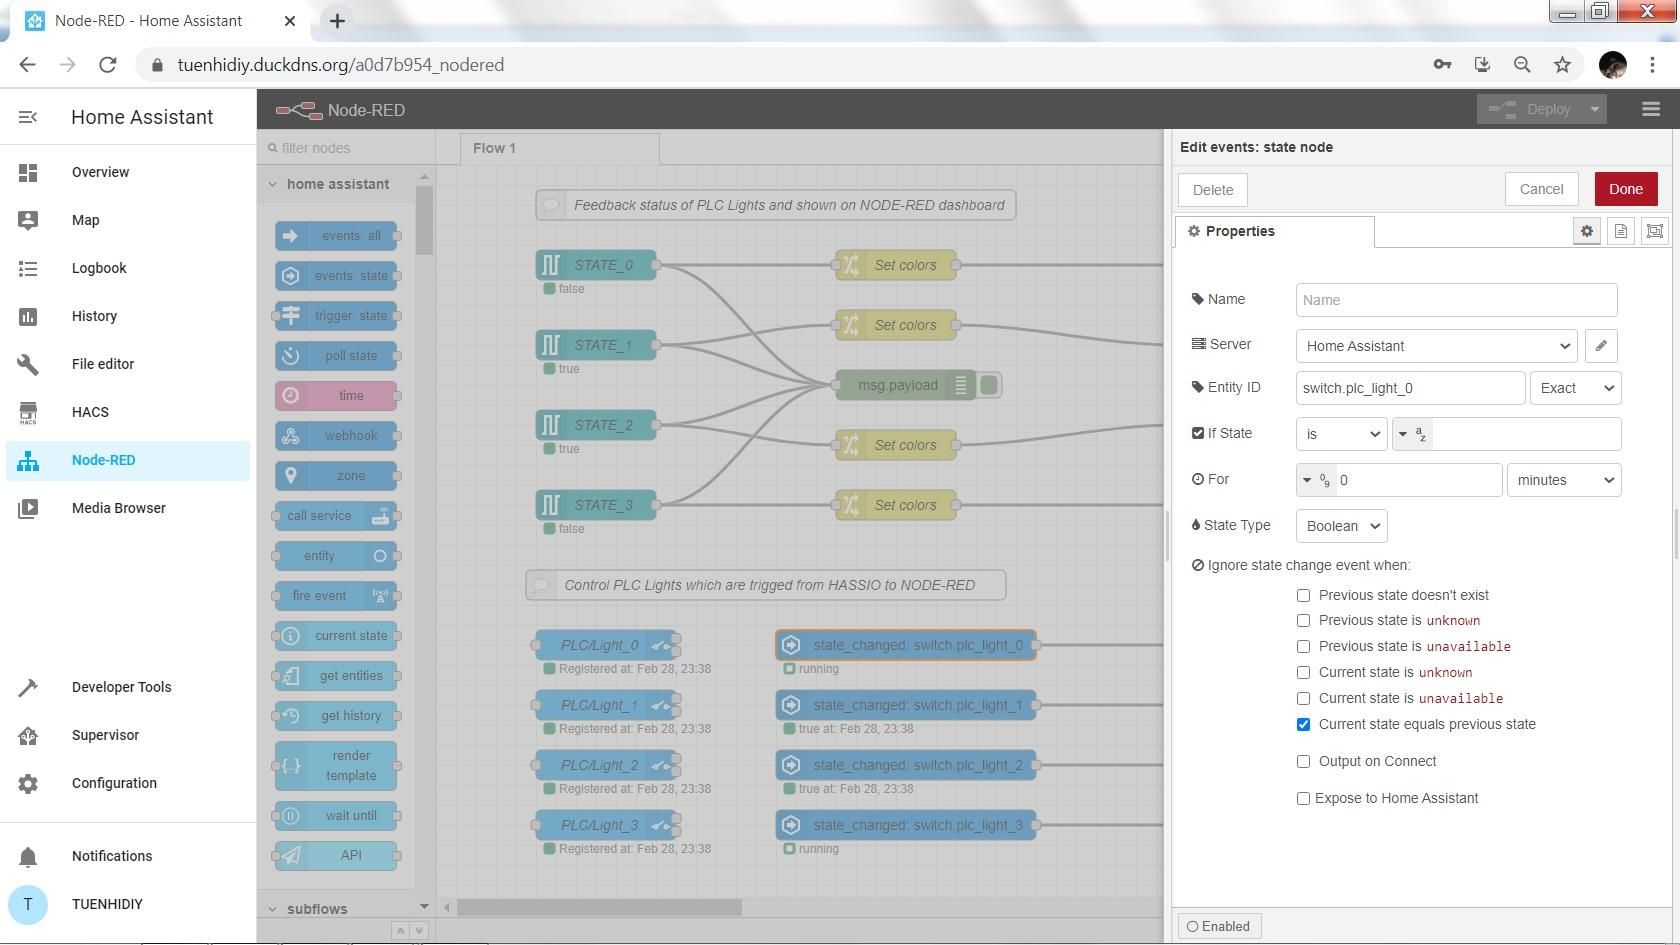1680x945 pixels.
Task: Open the Chrome three-dot menu
Action: point(1652,65)
